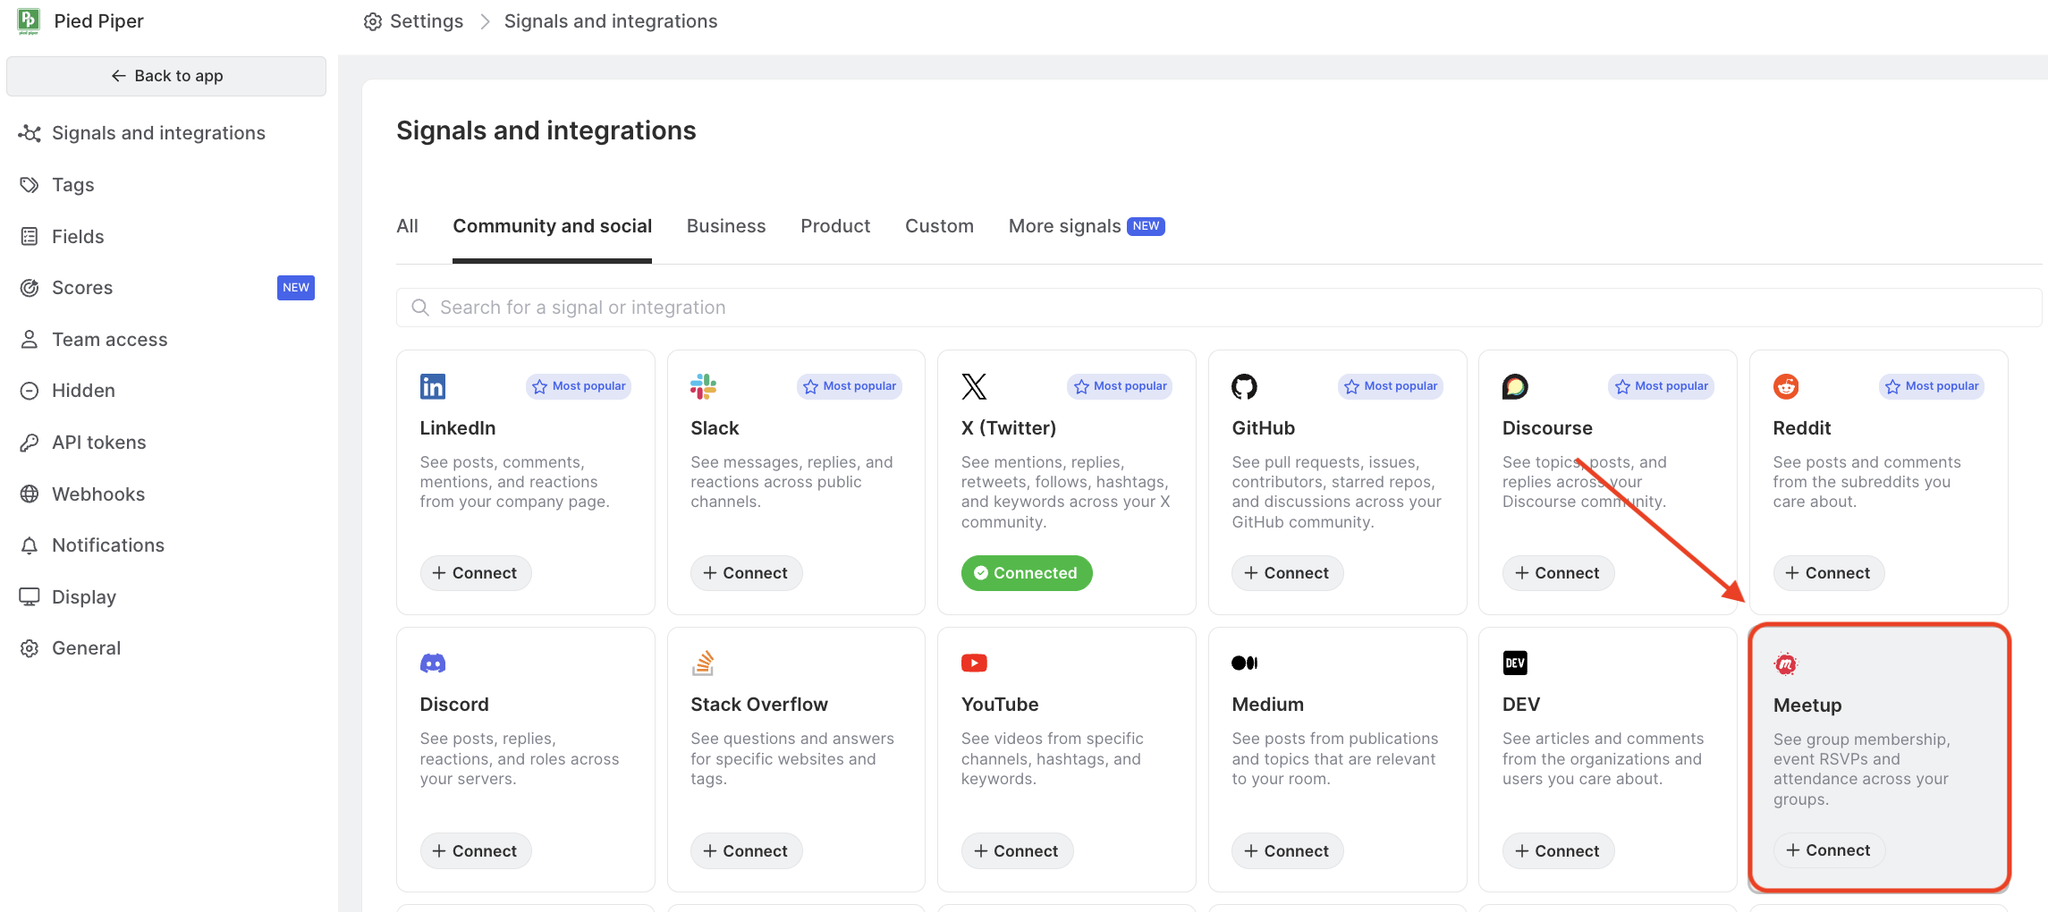The width and height of the screenshot is (2048, 912).
Task: Connect the Stack Overflow integration
Action: coord(746,851)
